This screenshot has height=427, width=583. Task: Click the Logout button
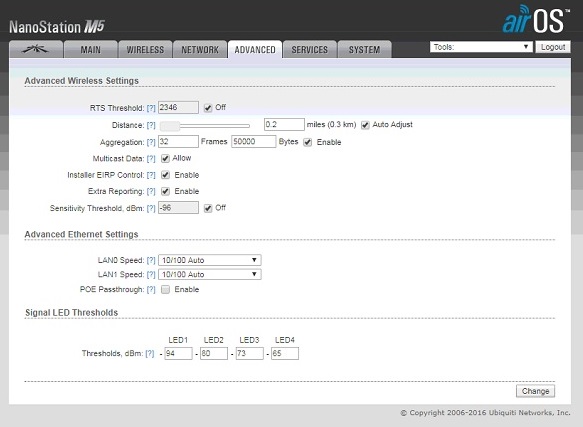553,47
